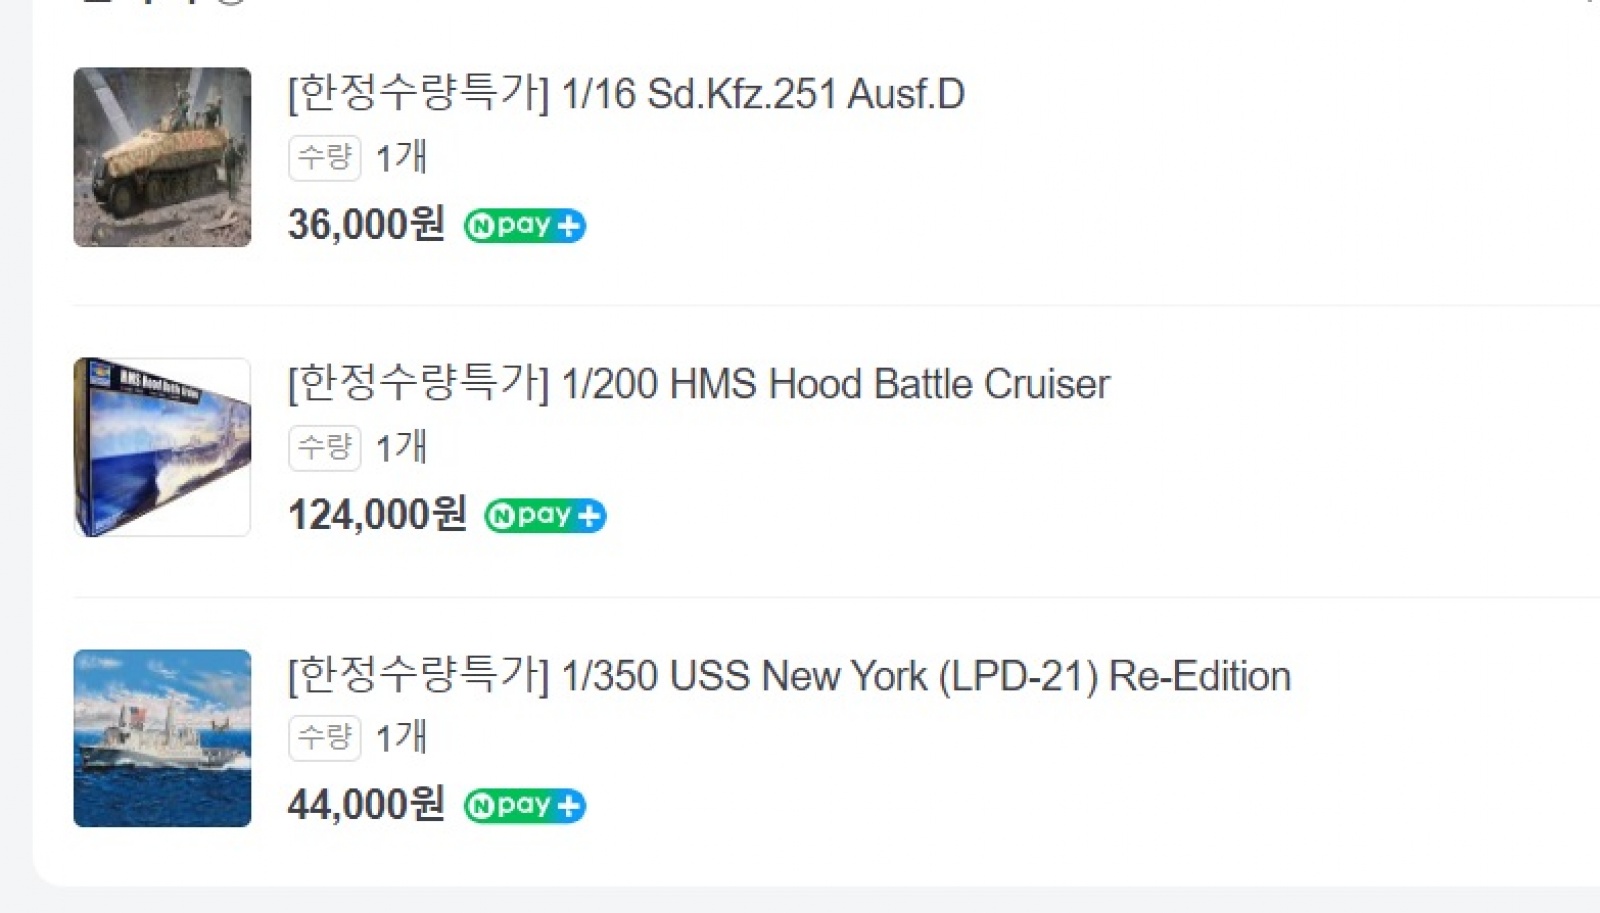The height and width of the screenshot is (913, 1600).
Task: Click the green N logo beside 124,000원
Action: tap(501, 516)
